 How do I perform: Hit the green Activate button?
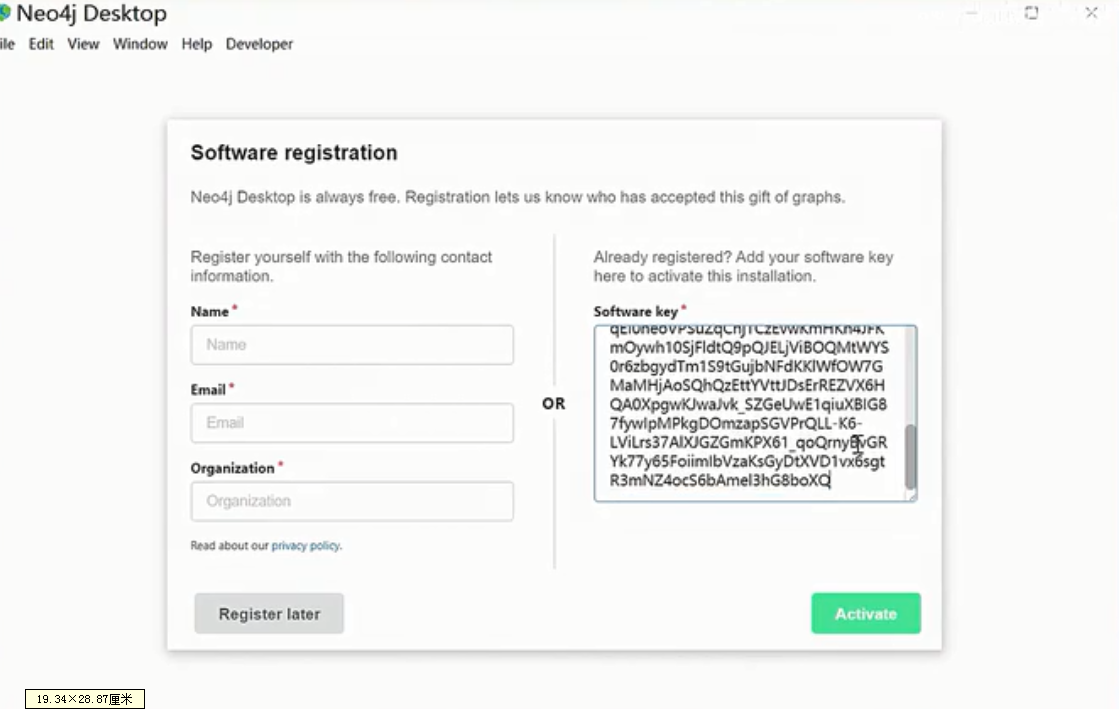point(865,614)
